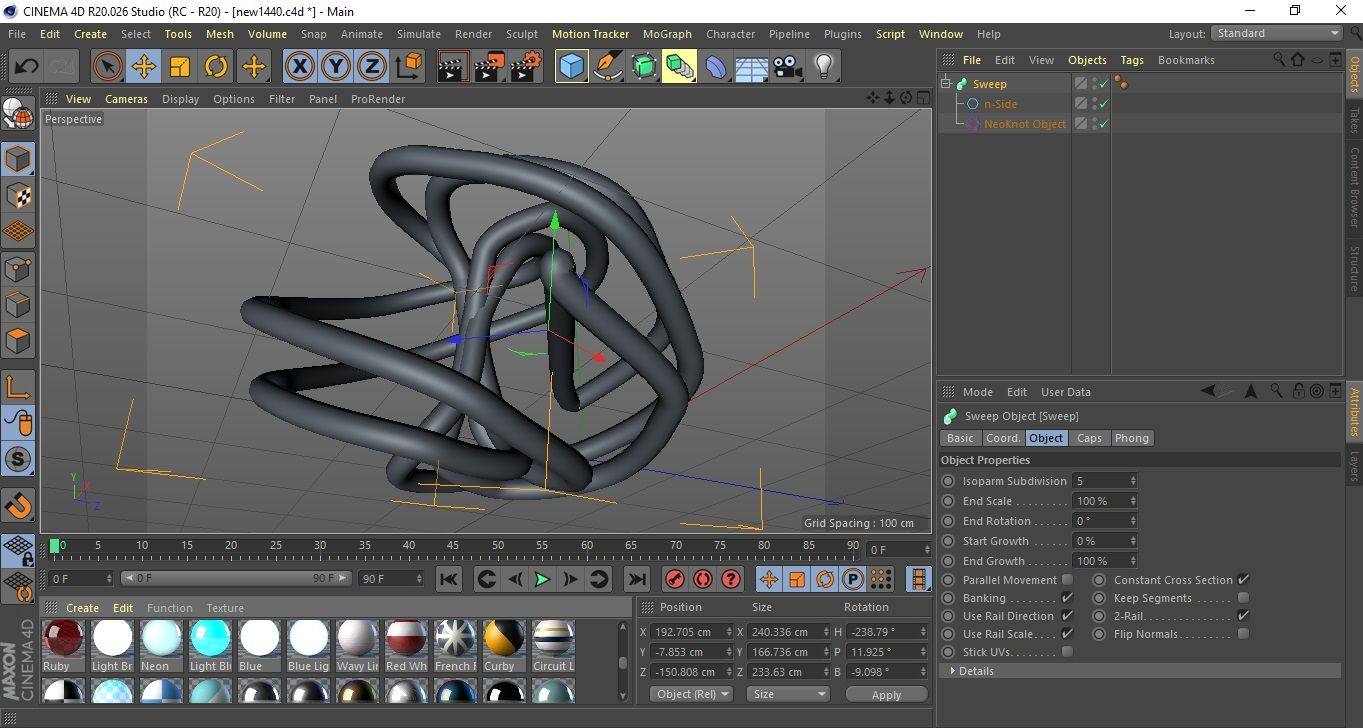The width and height of the screenshot is (1363, 728).
Task: Select the Rotate tool in top toolbar
Action: (216, 67)
